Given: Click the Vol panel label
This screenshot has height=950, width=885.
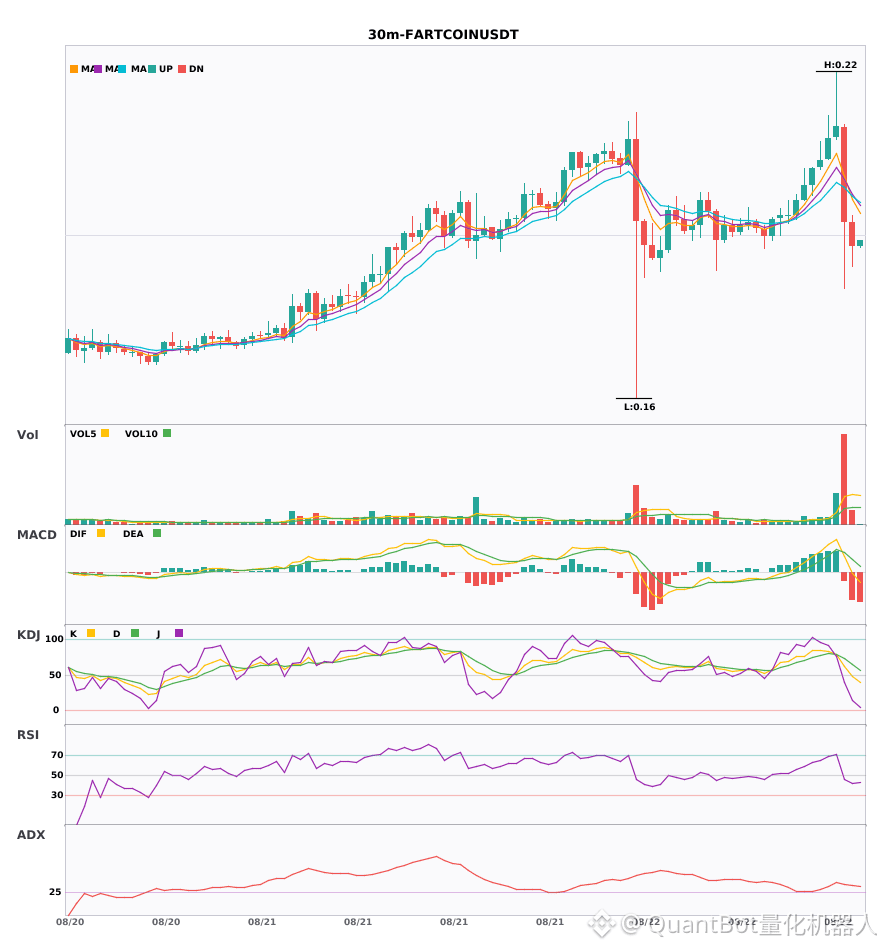Looking at the screenshot, I should (27, 434).
